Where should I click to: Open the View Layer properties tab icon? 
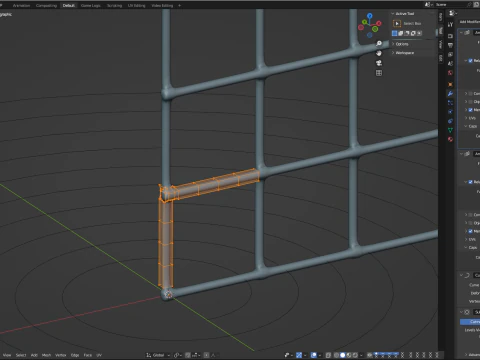pyautogui.click(x=450, y=54)
